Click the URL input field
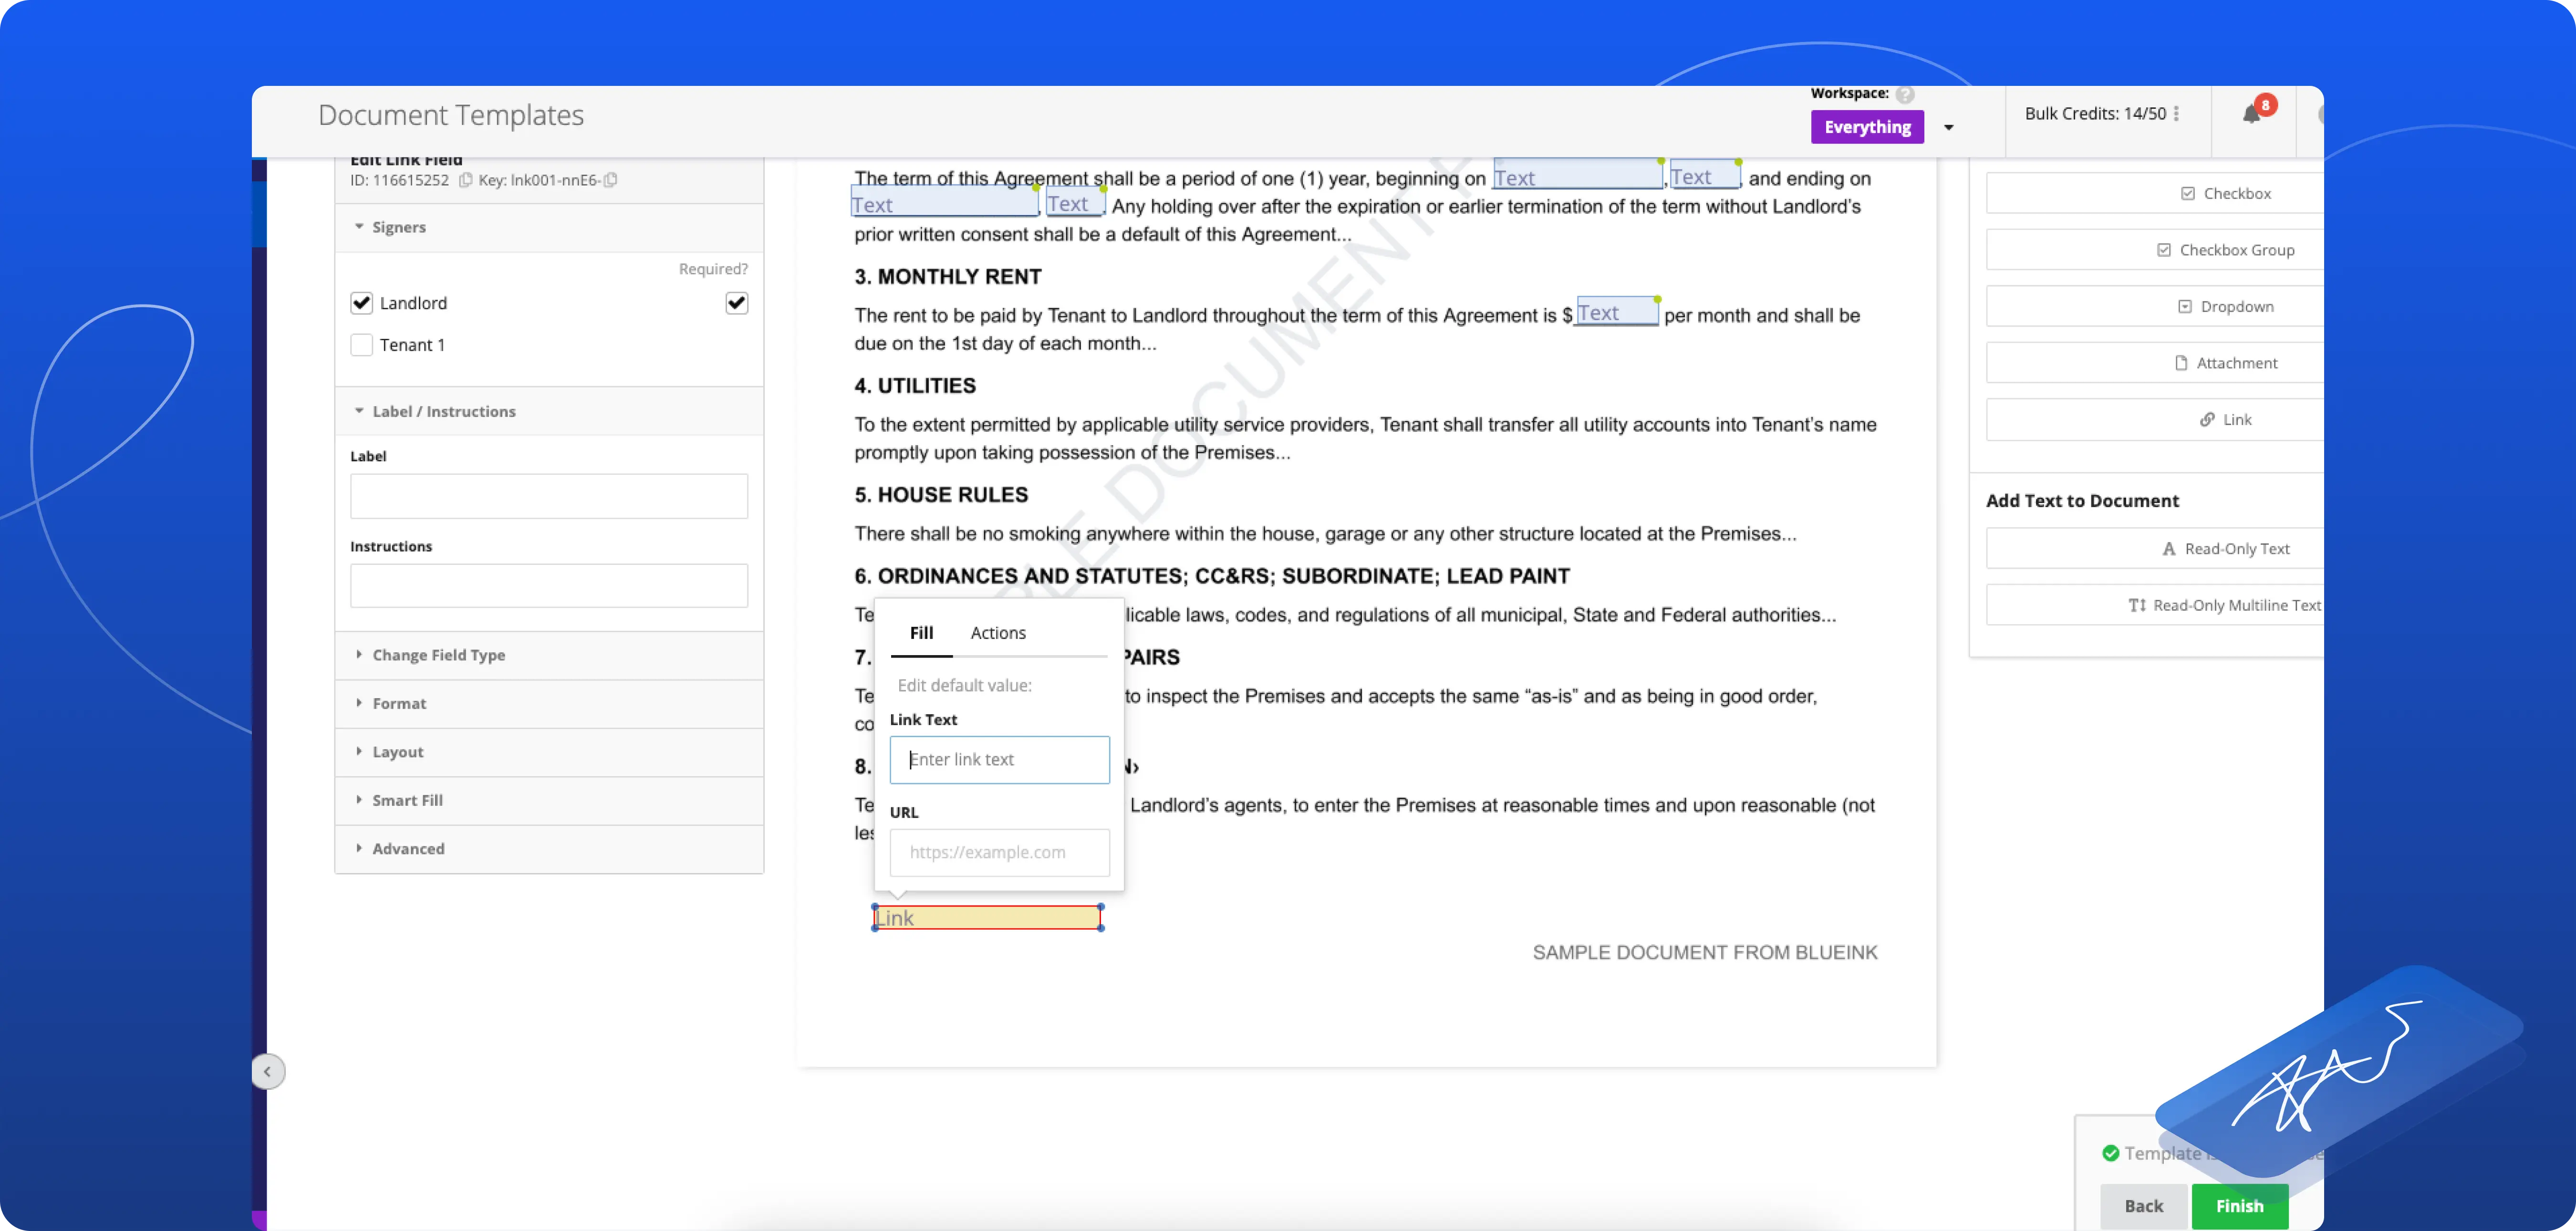The height and width of the screenshot is (1231, 2576). (999, 852)
